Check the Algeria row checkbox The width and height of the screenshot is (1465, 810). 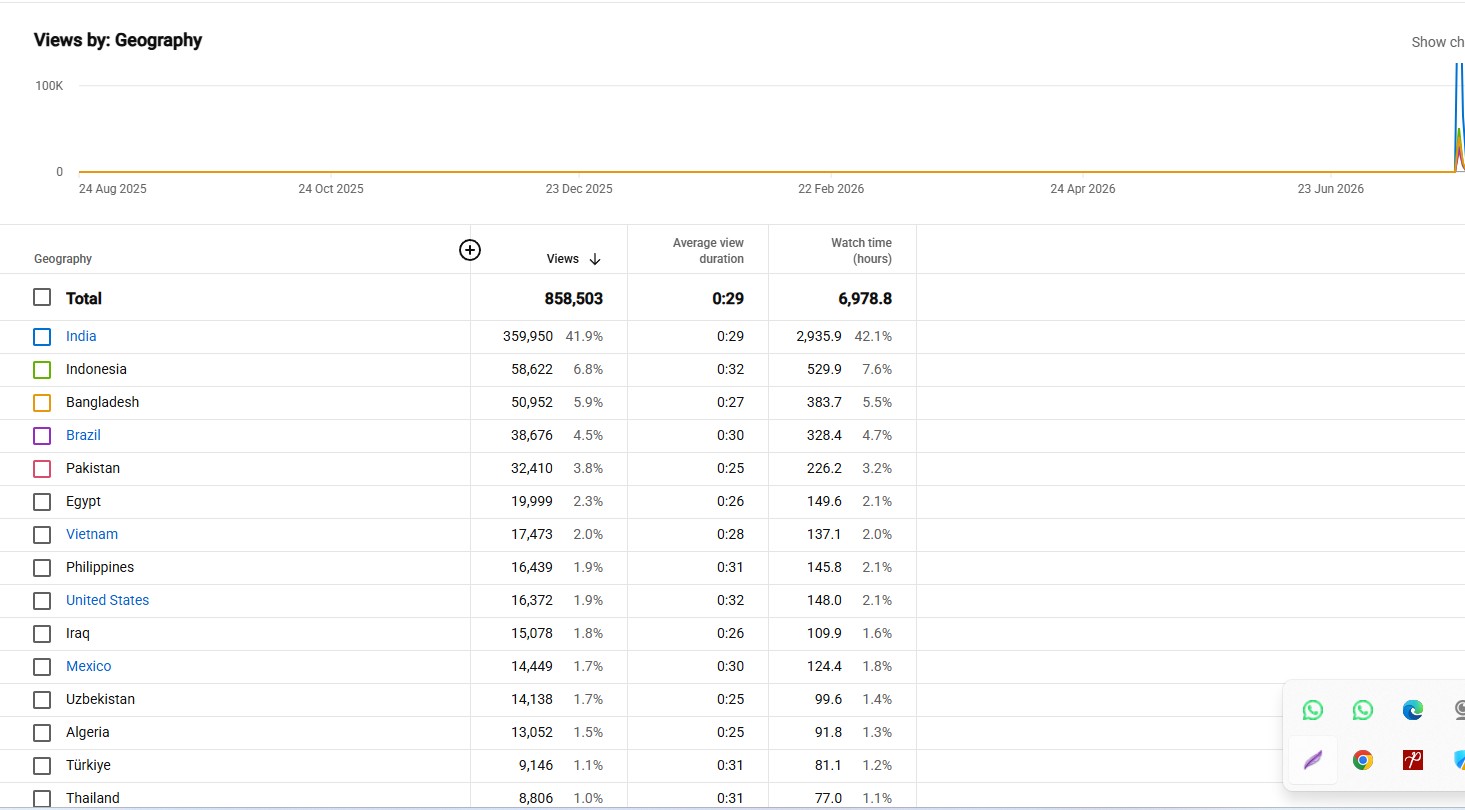point(42,733)
